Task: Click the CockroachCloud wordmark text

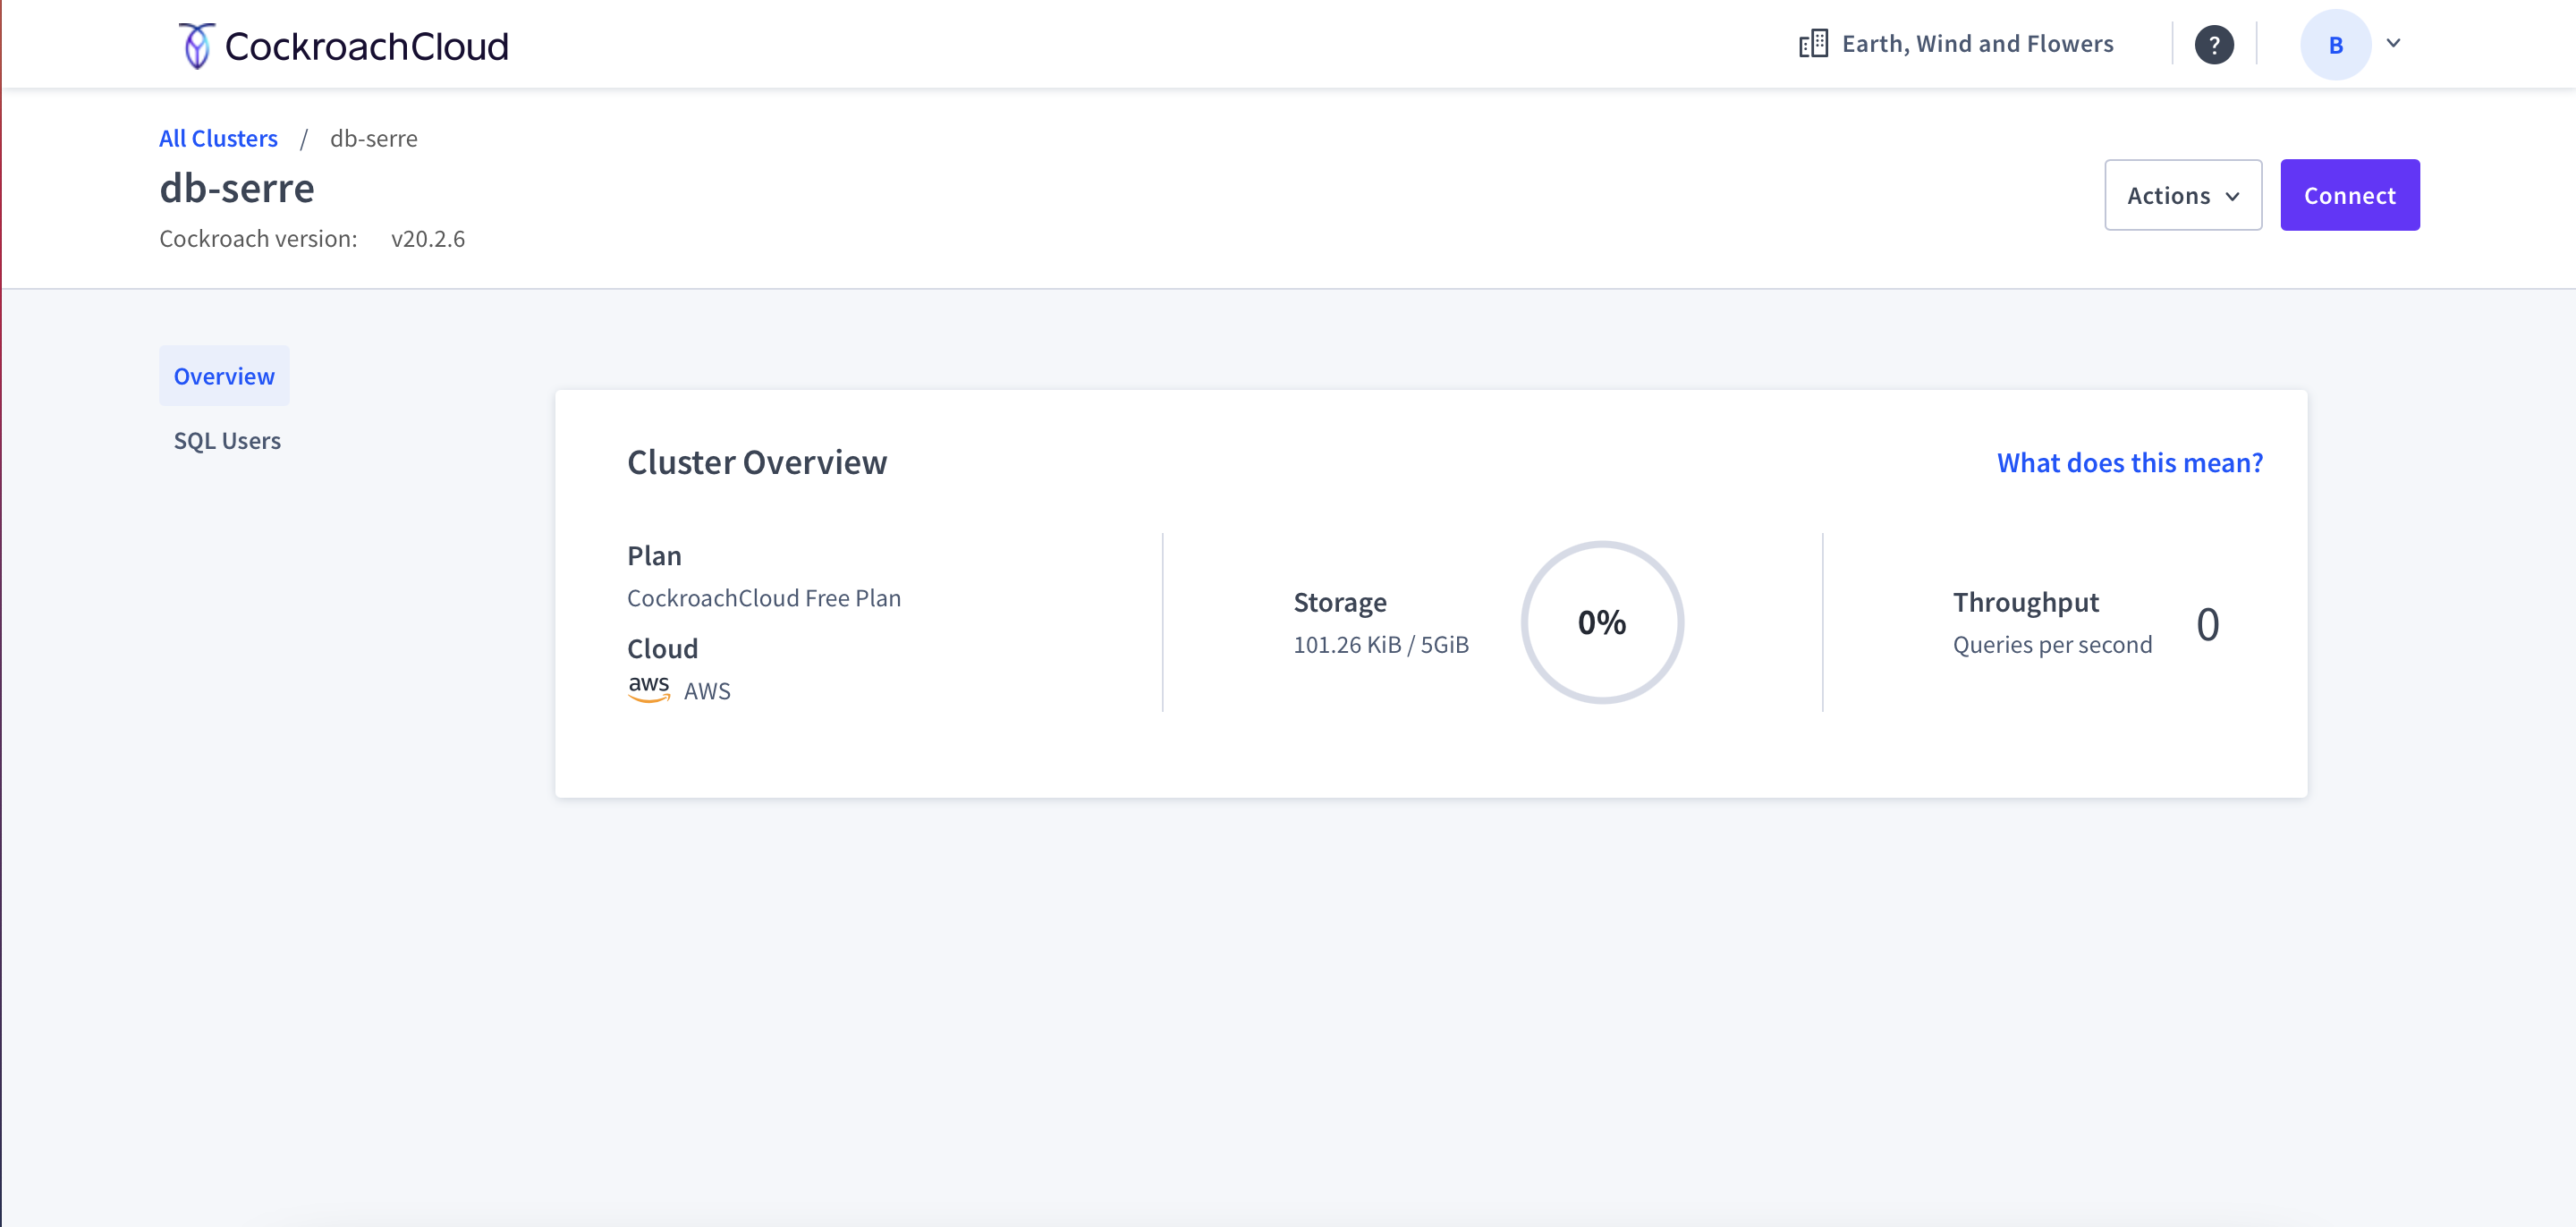Action: pos(366,46)
